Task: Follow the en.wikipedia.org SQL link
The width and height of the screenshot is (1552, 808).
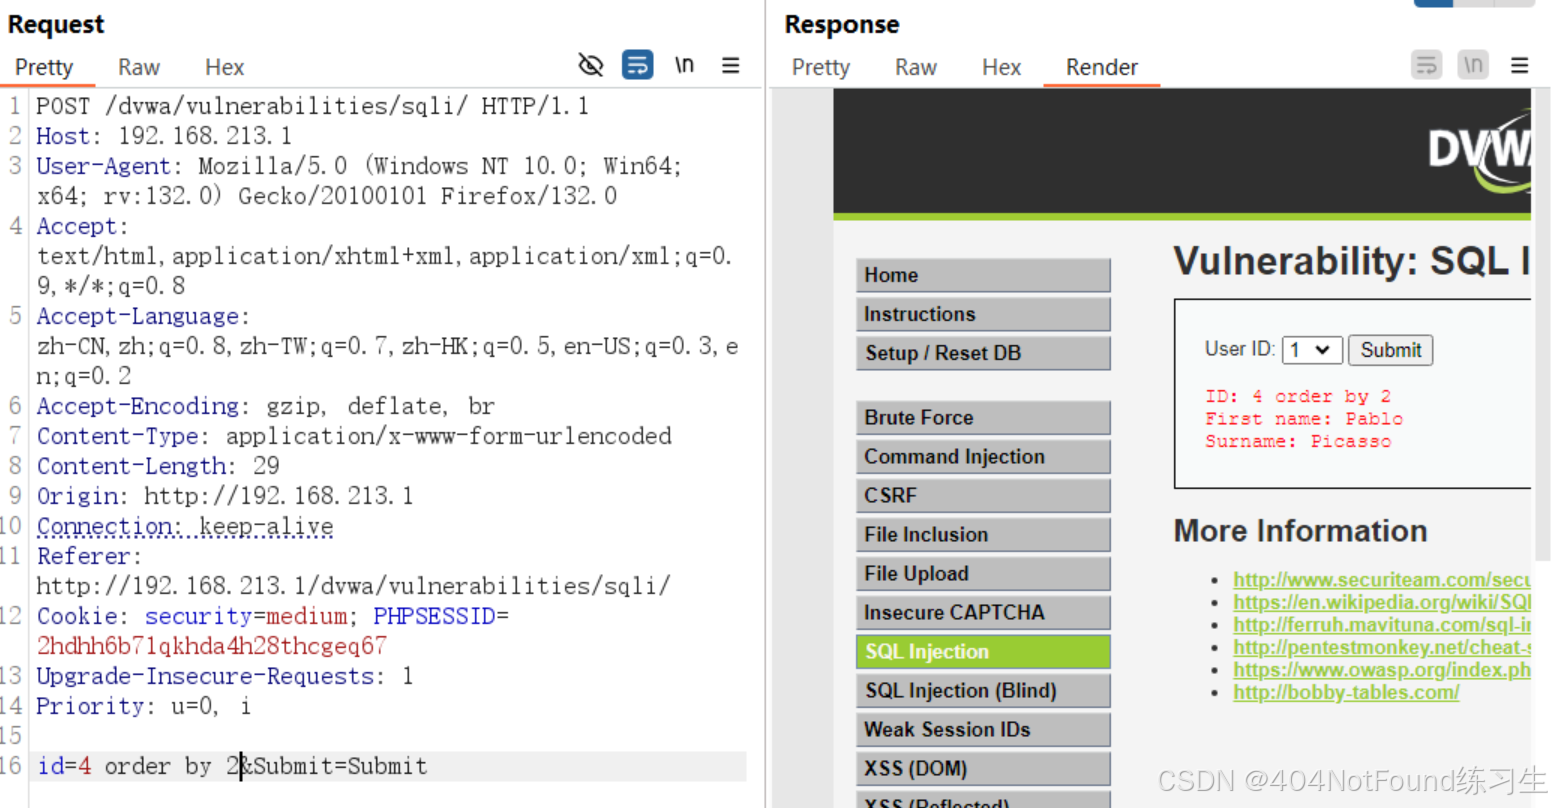Action: (1381, 602)
